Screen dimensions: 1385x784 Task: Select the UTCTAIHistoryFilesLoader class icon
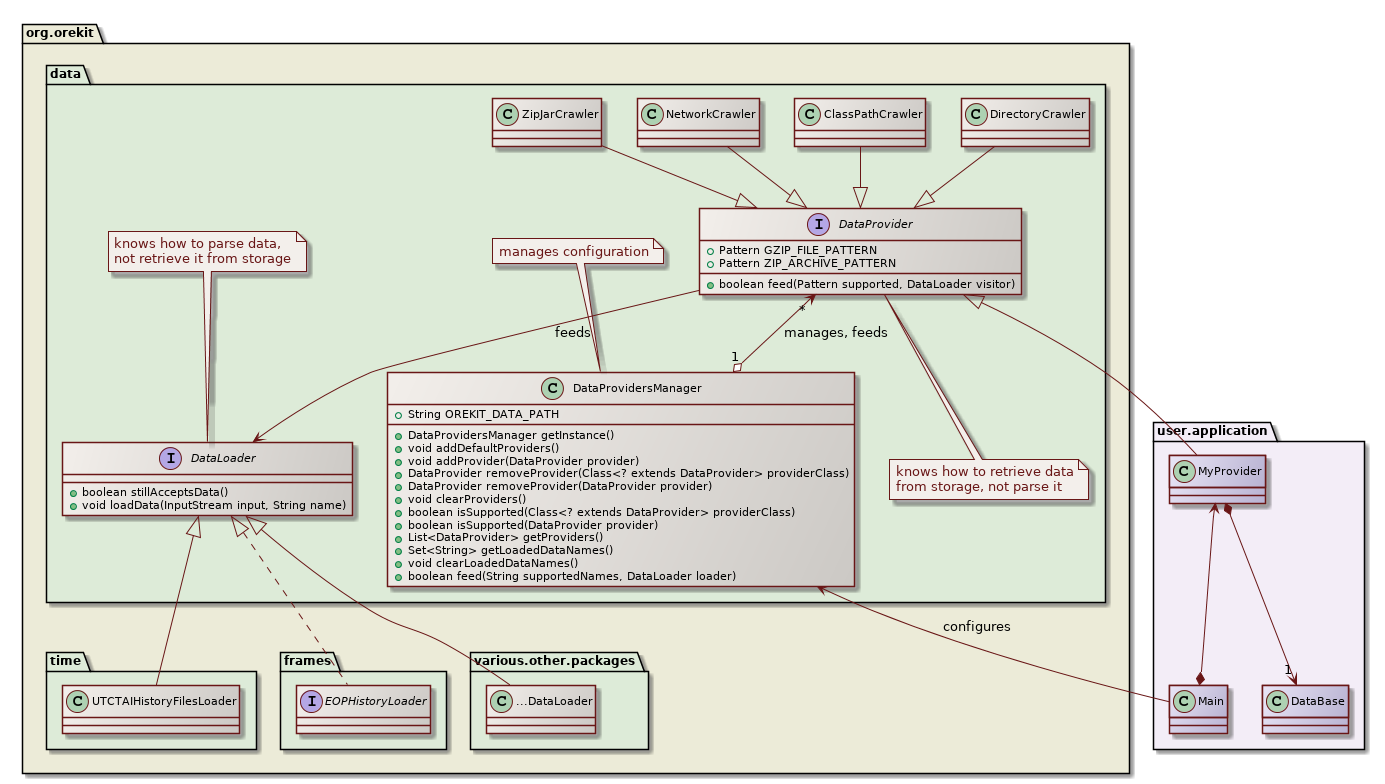(78, 701)
